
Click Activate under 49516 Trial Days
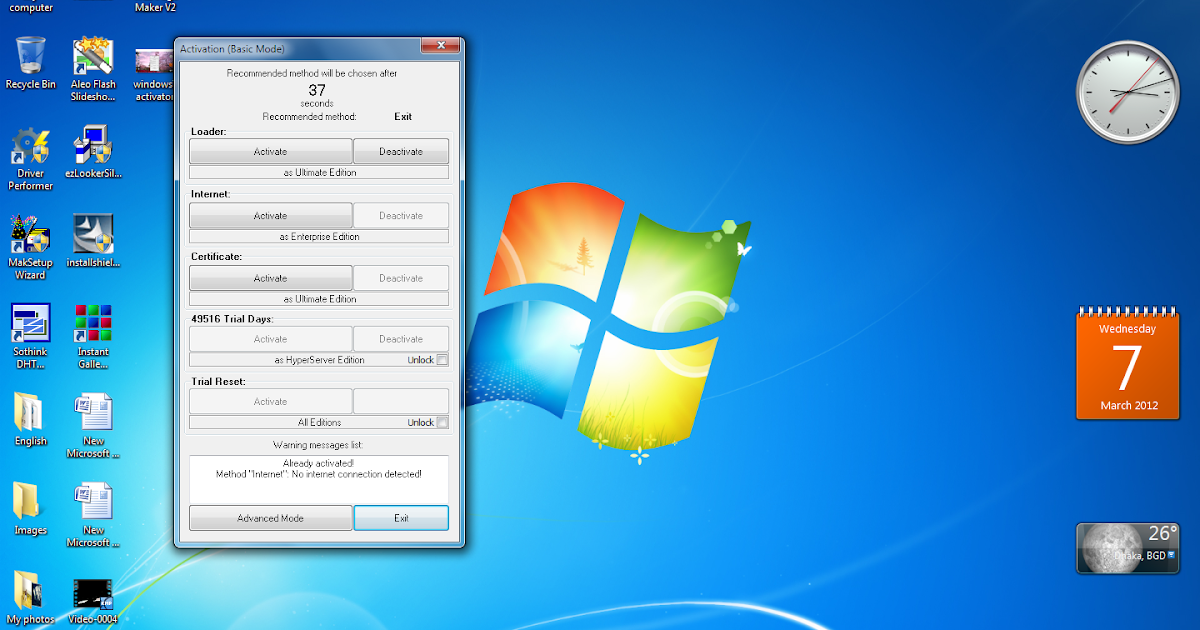[270, 339]
